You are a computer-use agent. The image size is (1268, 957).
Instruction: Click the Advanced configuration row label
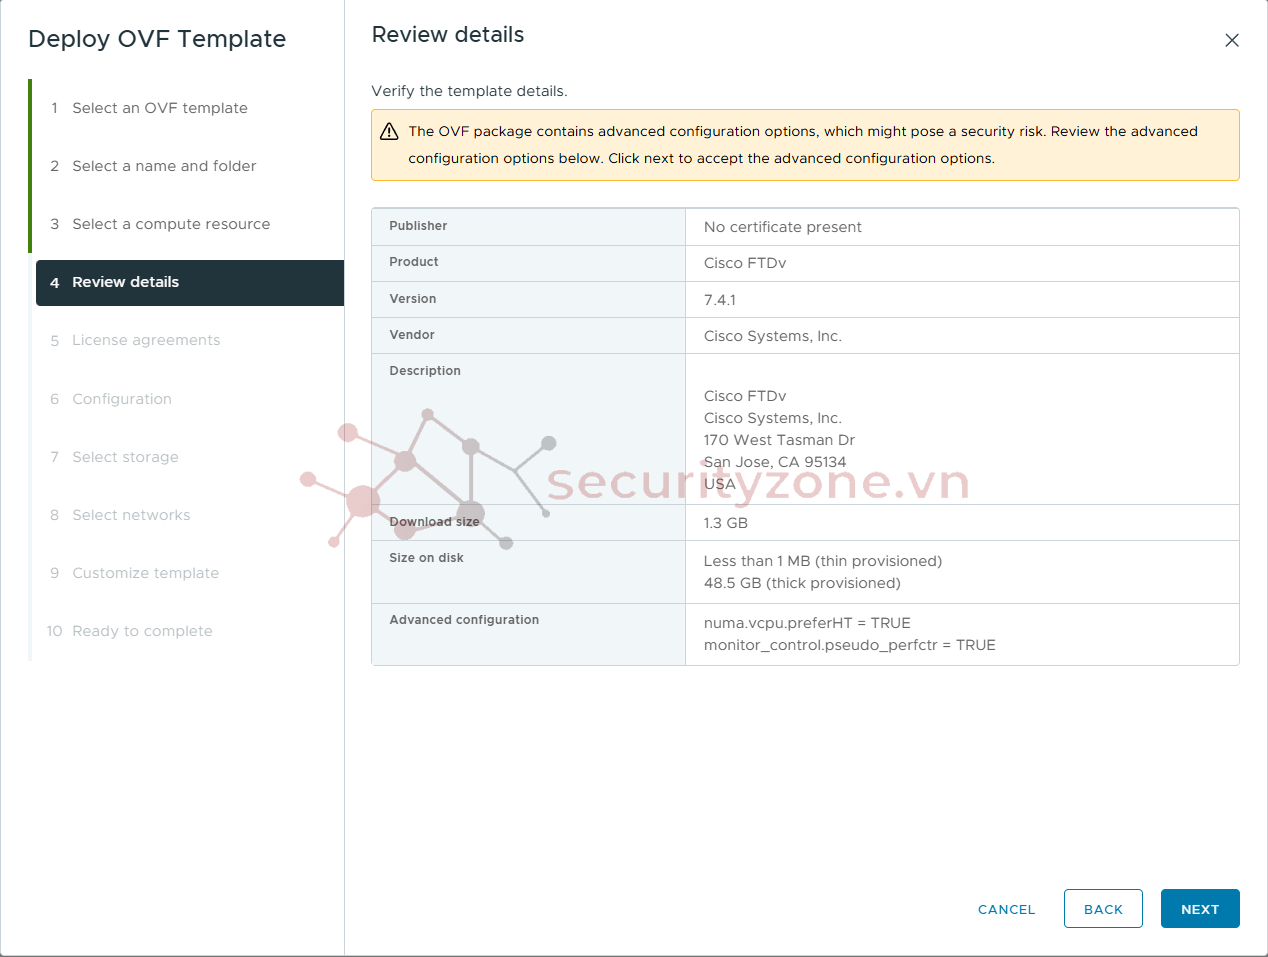pos(464,620)
